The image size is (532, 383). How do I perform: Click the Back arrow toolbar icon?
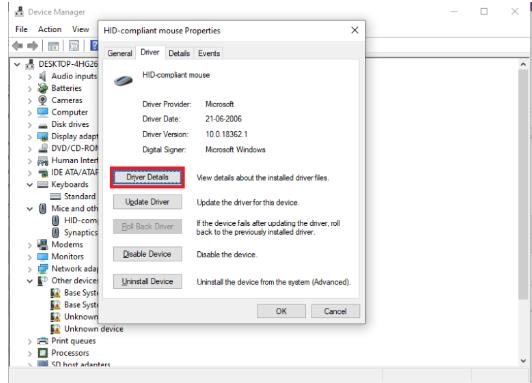coord(18,45)
